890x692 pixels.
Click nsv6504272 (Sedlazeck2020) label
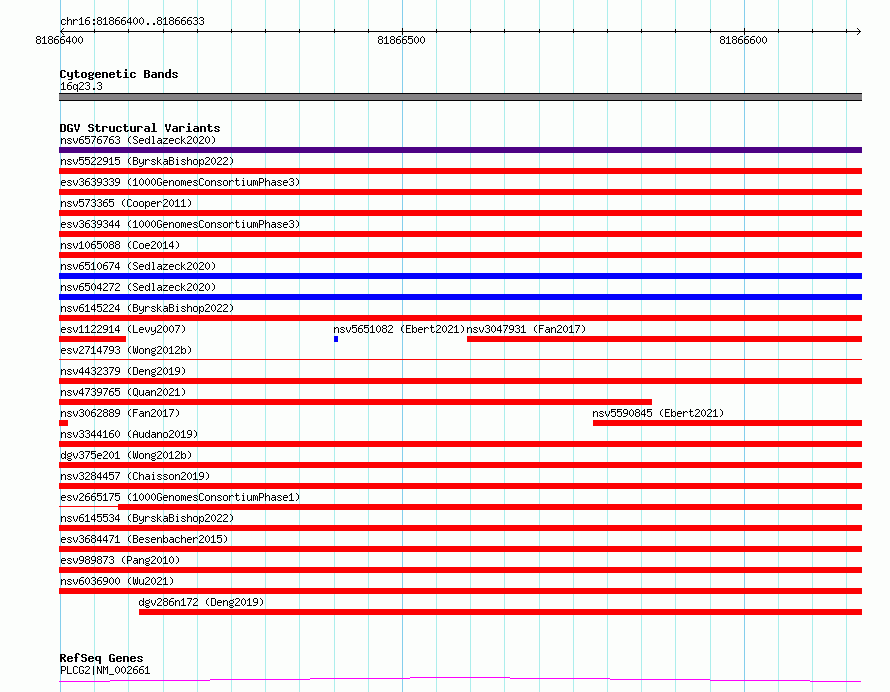(138, 287)
